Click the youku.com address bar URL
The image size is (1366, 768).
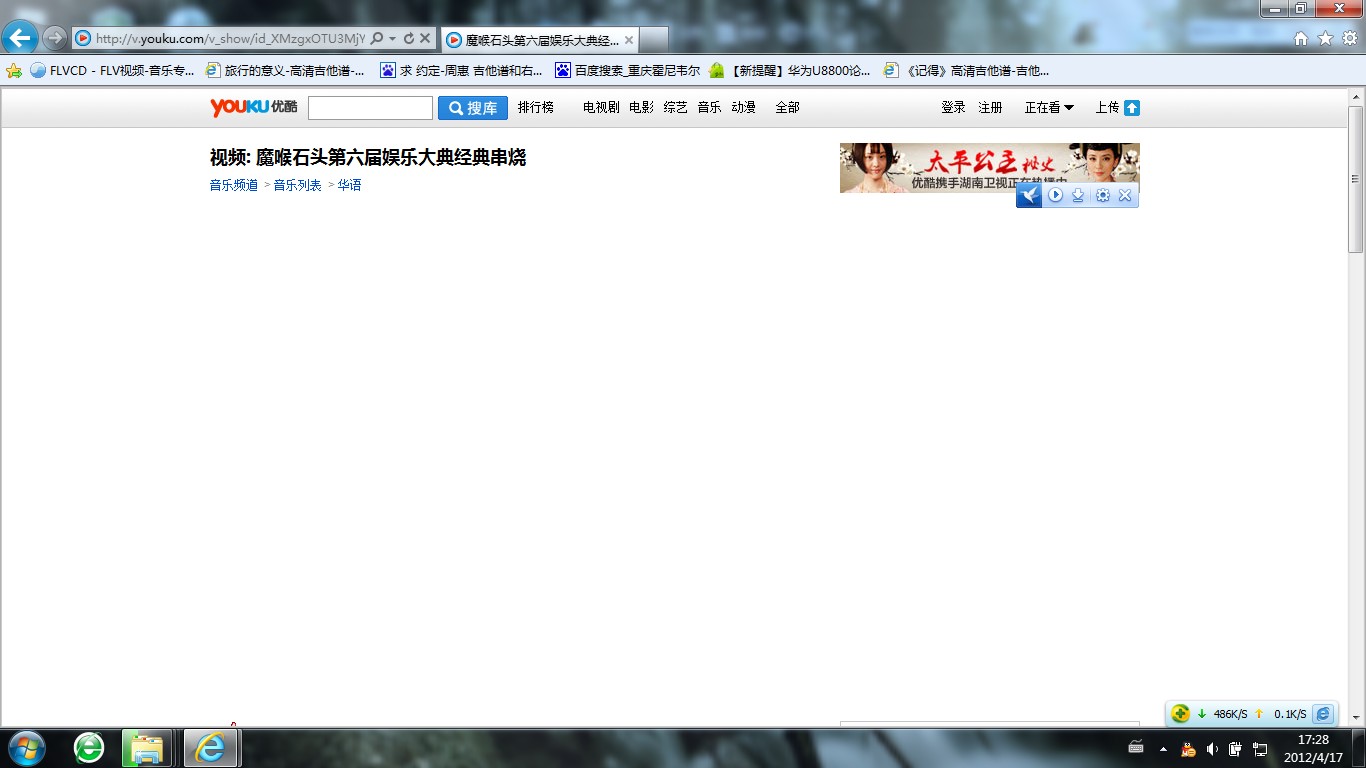coord(230,38)
